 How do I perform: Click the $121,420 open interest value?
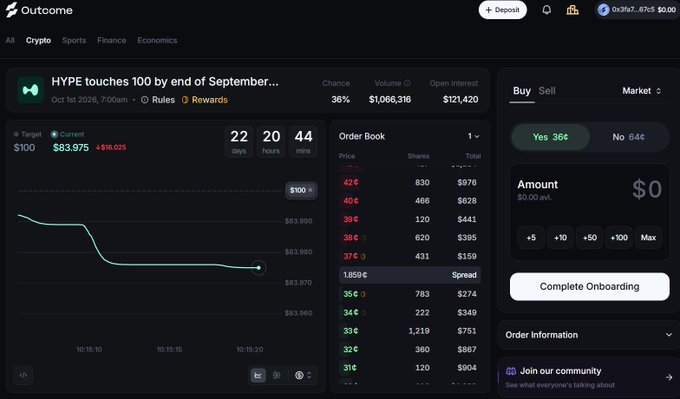461,99
